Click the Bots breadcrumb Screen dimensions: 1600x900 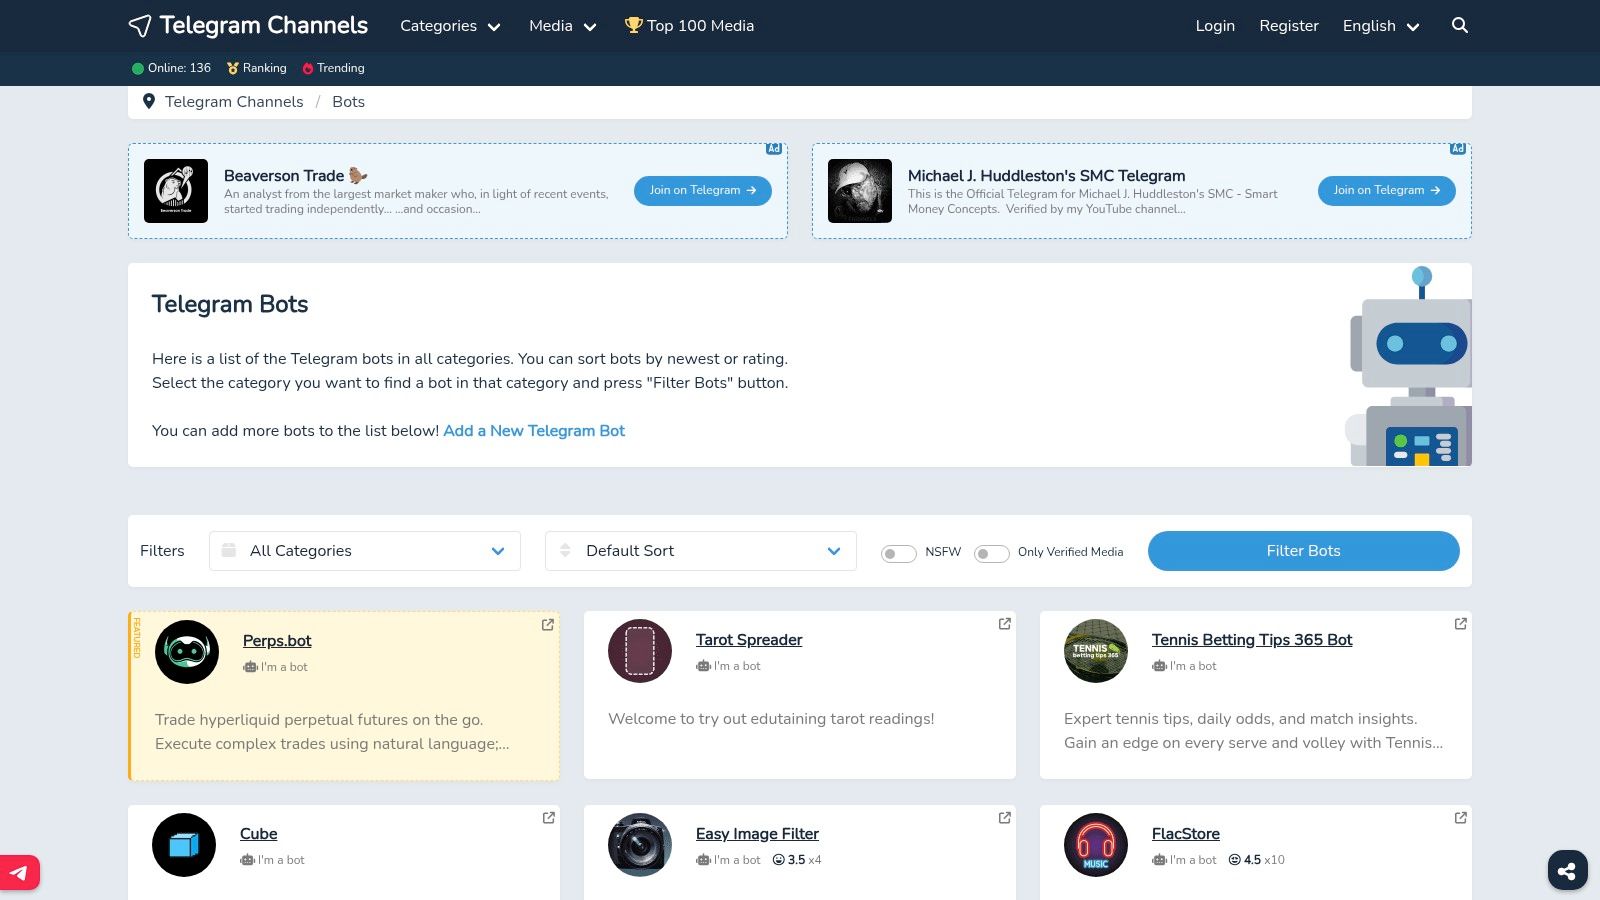(x=348, y=102)
